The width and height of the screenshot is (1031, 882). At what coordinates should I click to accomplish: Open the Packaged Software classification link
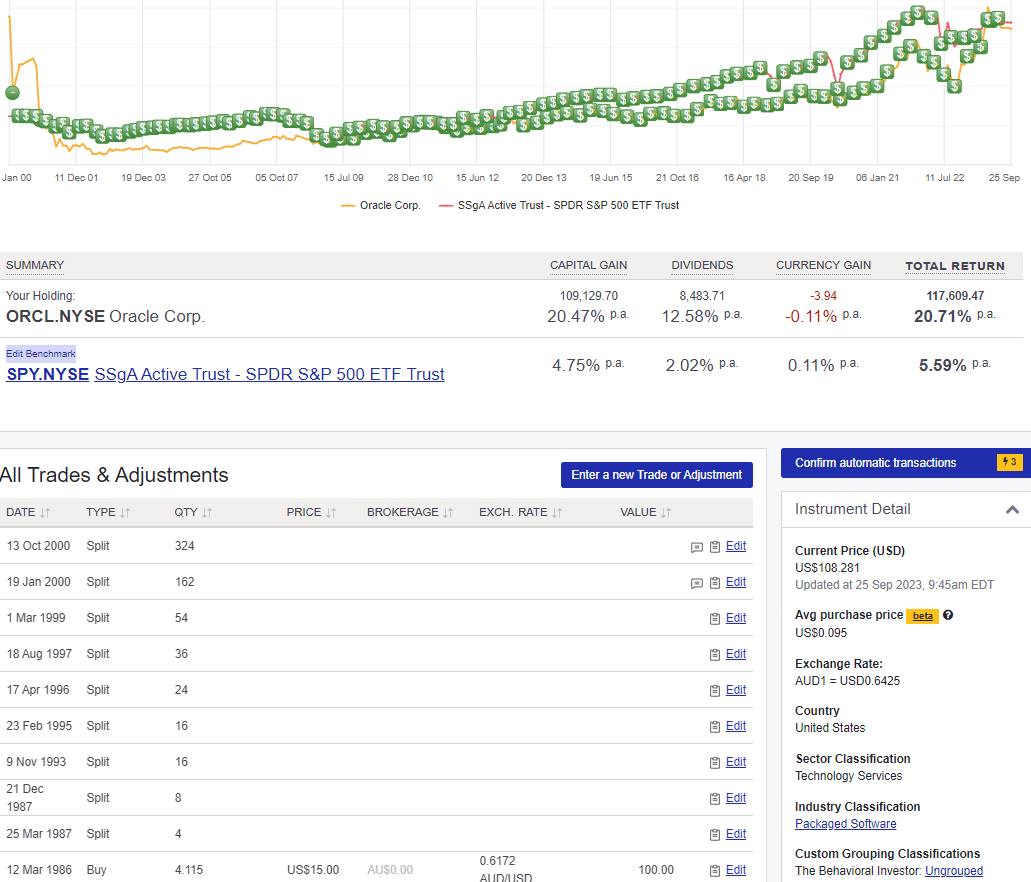pyautogui.click(x=845, y=823)
